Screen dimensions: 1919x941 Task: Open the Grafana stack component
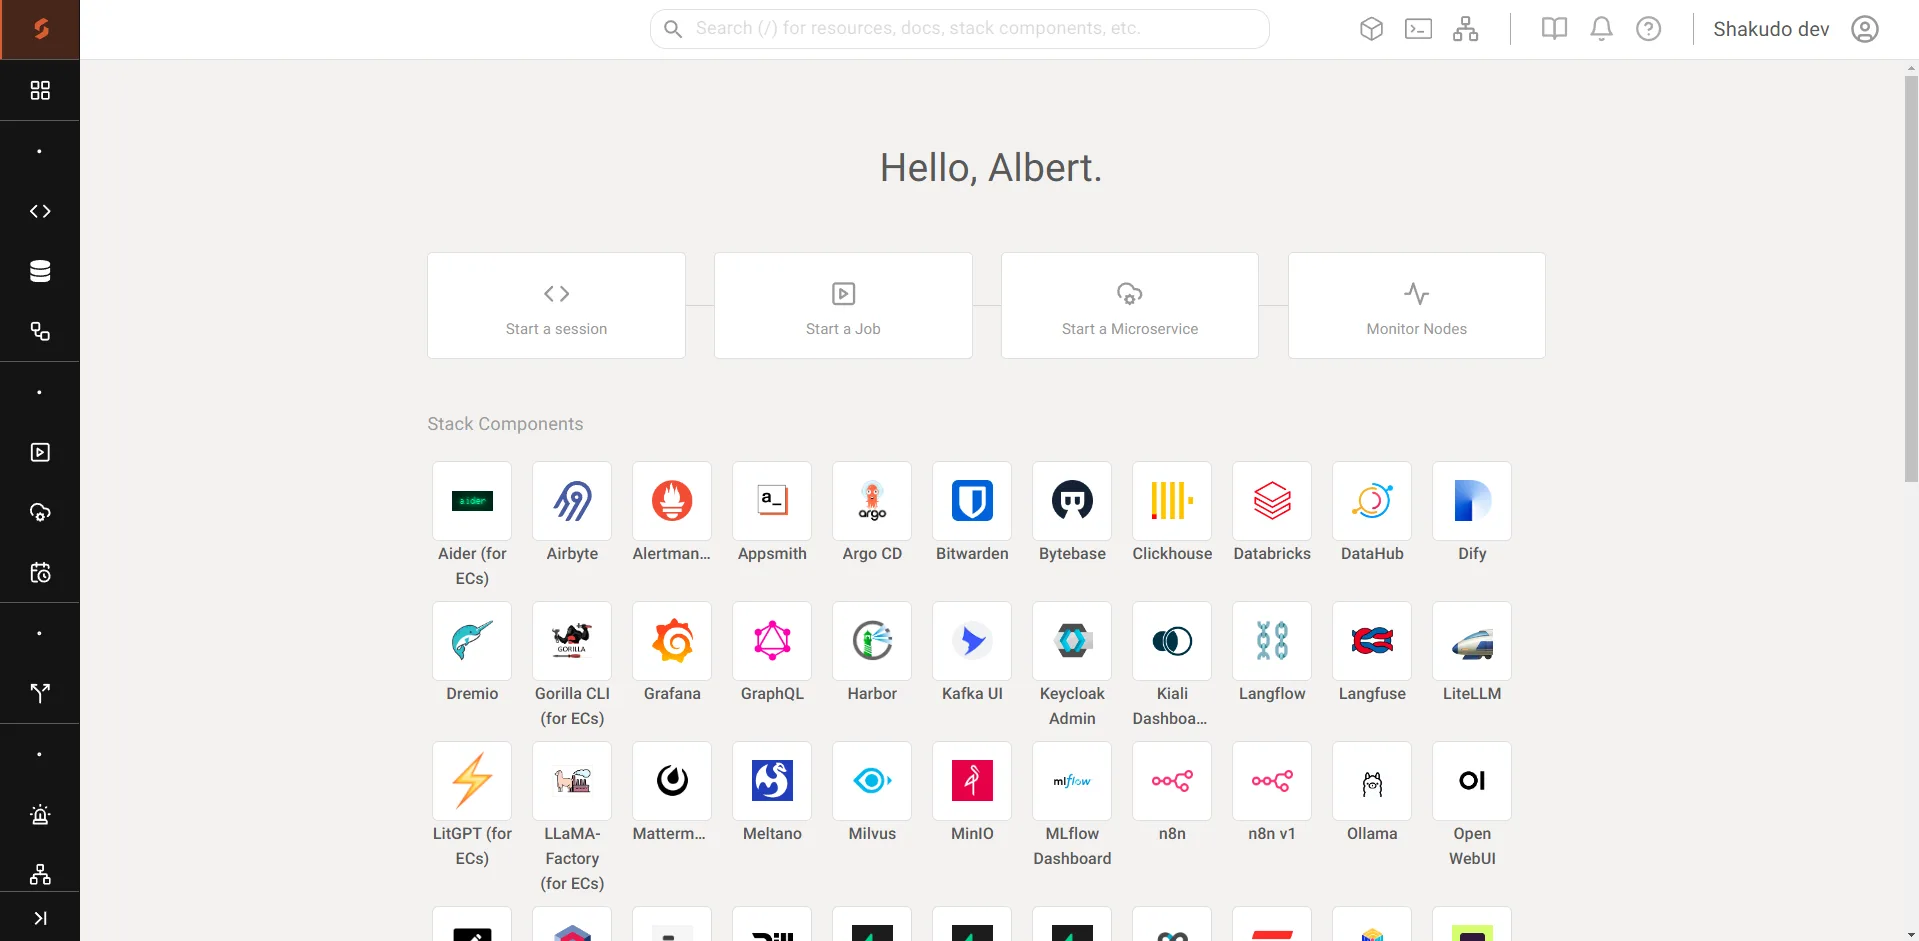click(672, 641)
